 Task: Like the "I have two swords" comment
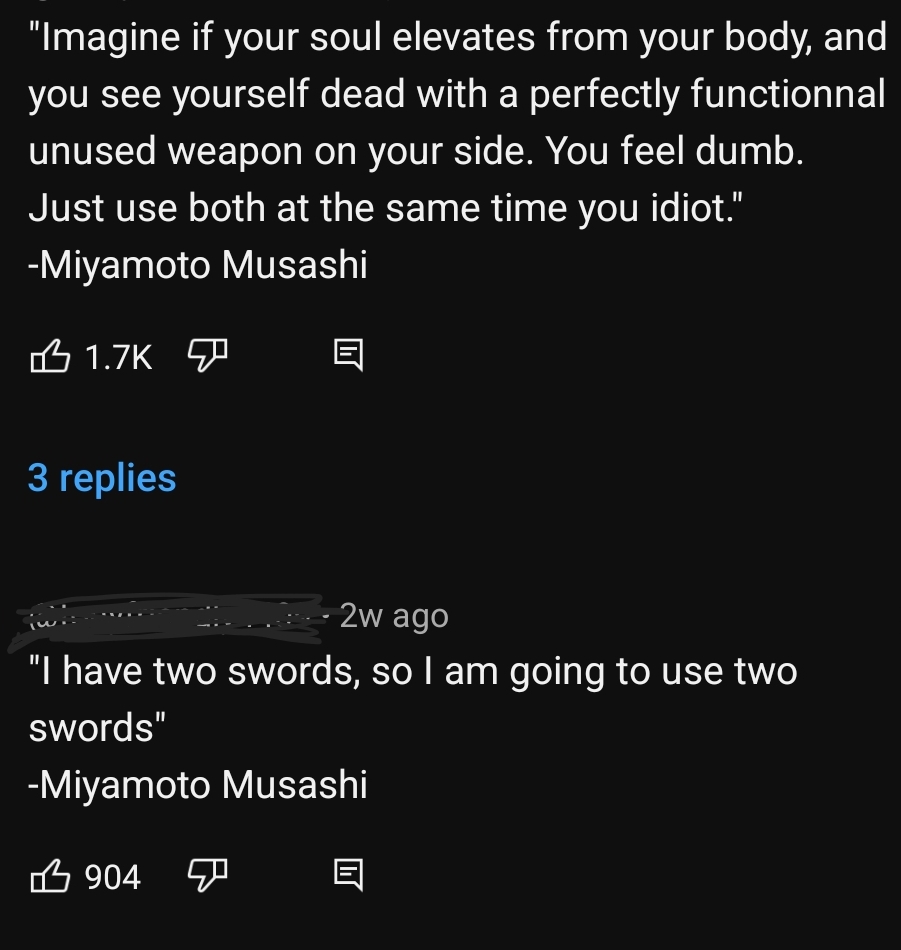click(x=50, y=877)
